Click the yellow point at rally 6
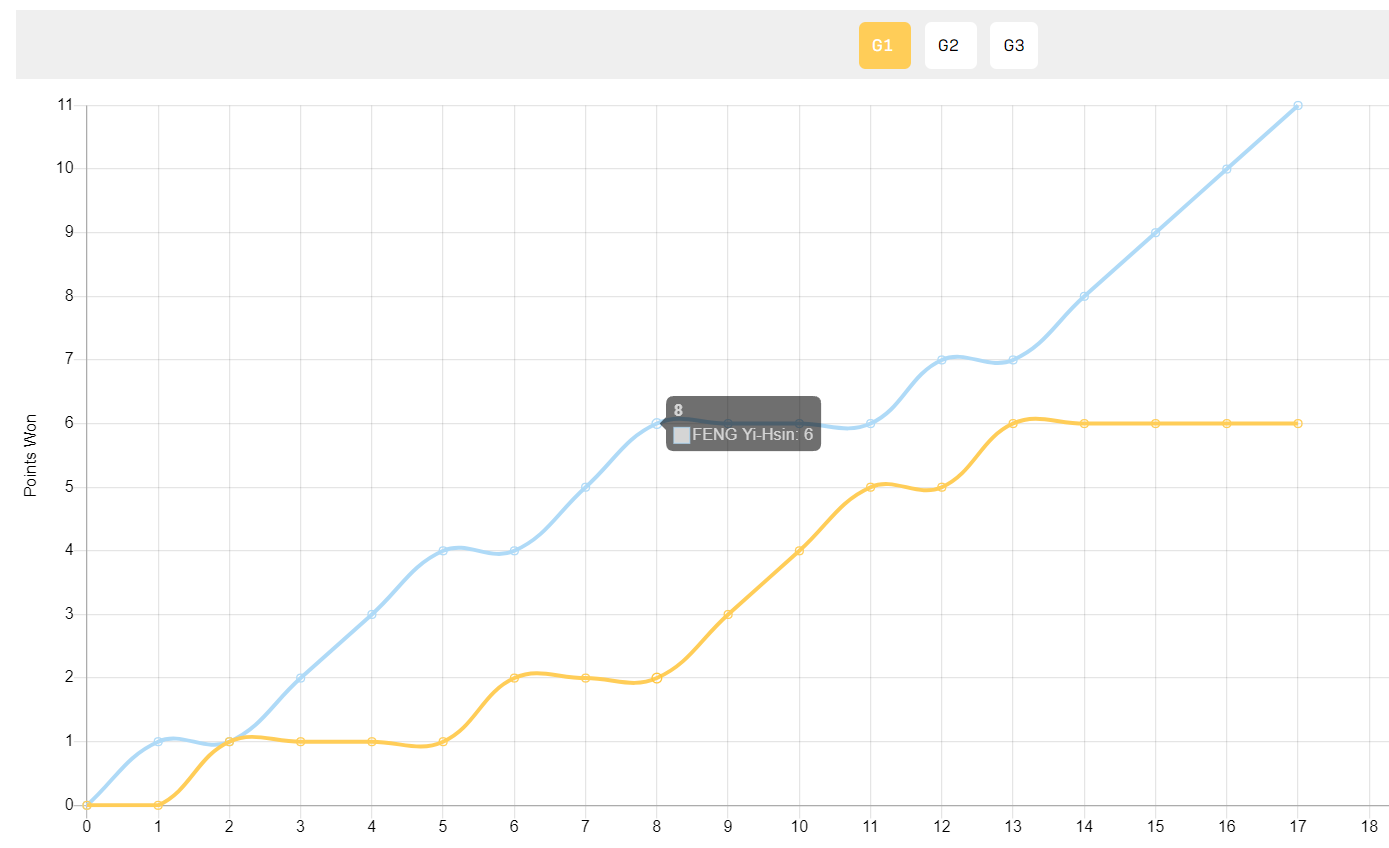Image resolution: width=1389 pixels, height=848 pixels. [x=514, y=678]
